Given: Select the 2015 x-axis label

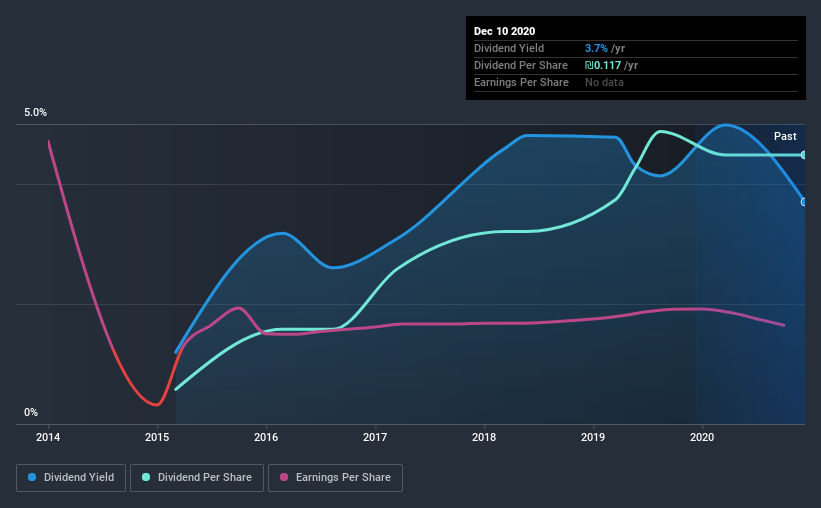Looking at the screenshot, I should point(157,437).
